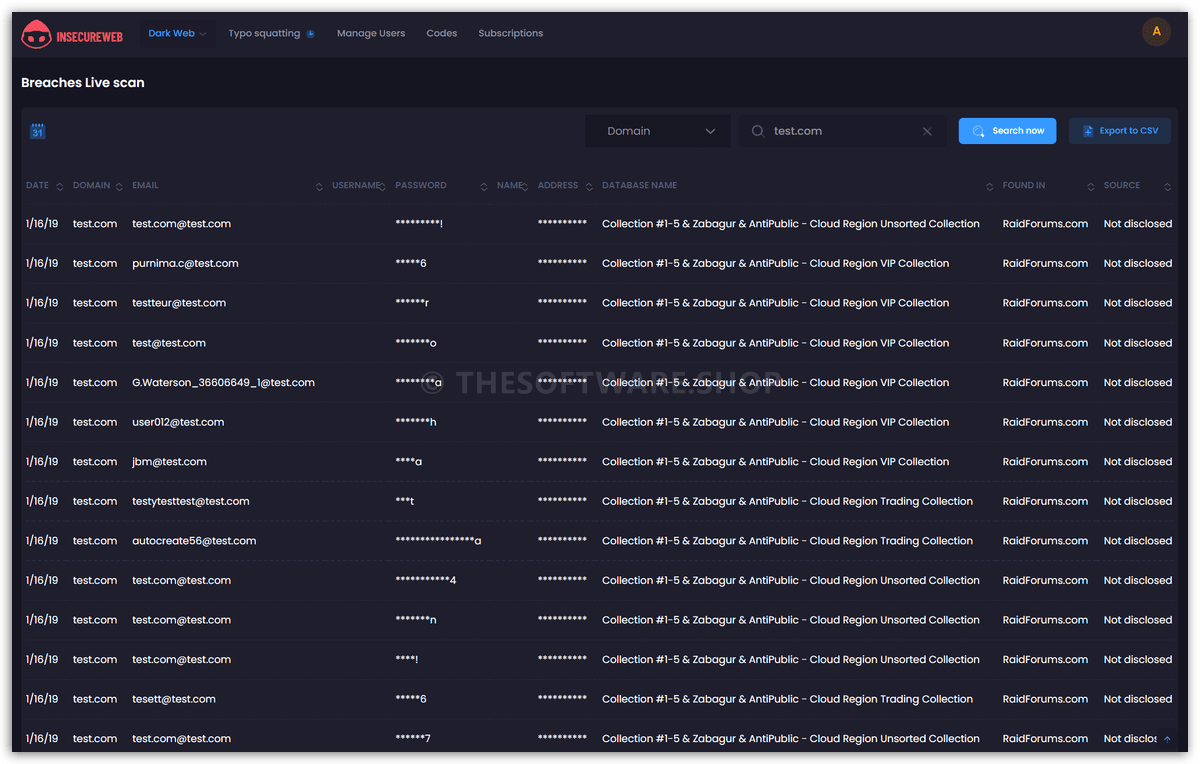The height and width of the screenshot is (764, 1200).
Task: Focus the test.com search input field
Action: click(843, 131)
